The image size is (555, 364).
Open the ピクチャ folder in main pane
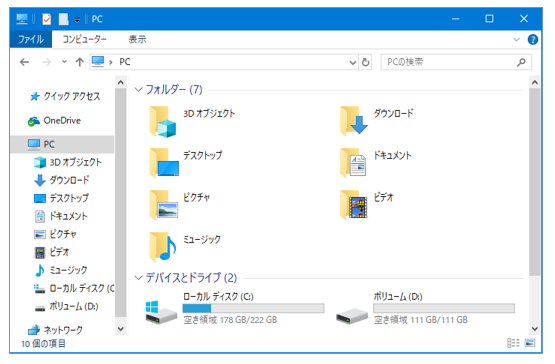tap(180, 205)
